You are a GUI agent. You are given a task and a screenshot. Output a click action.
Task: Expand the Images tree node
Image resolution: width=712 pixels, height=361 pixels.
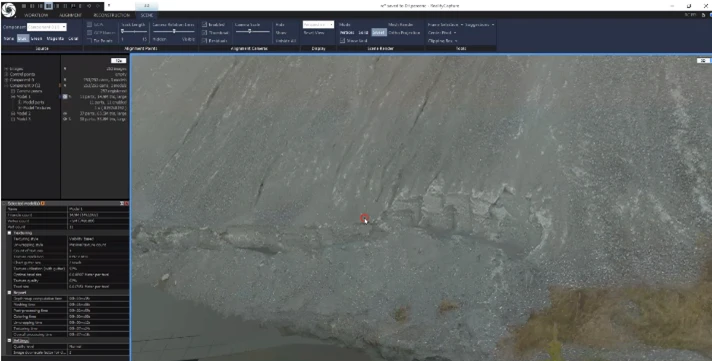(6, 69)
